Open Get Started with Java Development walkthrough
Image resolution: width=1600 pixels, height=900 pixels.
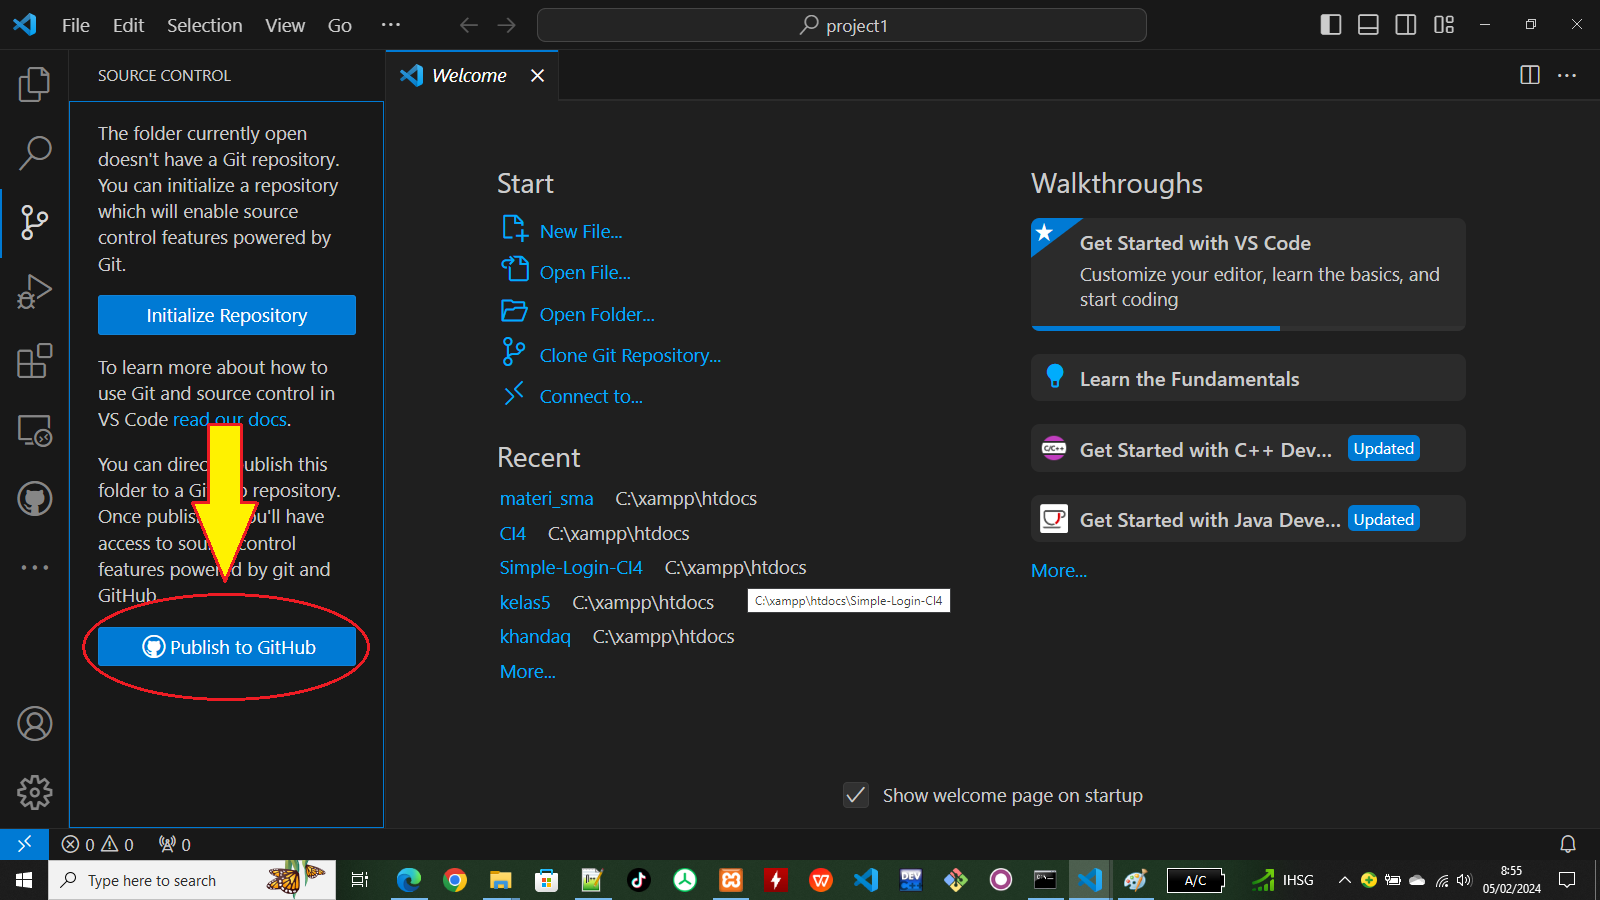click(x=1248, y=519)
